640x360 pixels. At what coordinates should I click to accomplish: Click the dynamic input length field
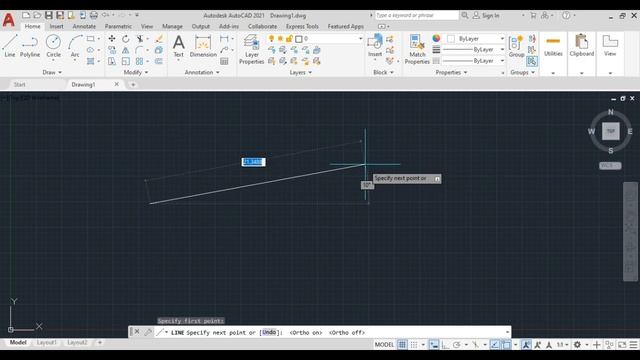(253, 162)
